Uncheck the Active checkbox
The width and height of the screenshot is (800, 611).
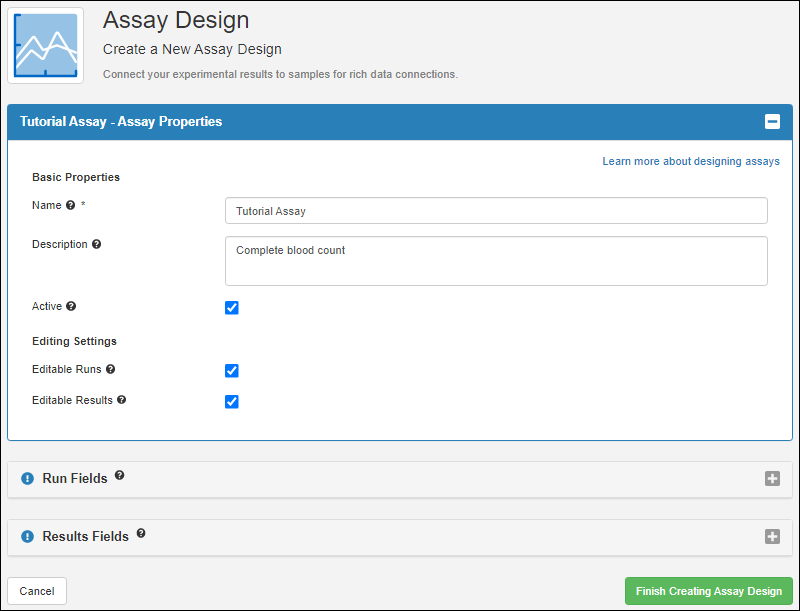click(232, 308)
